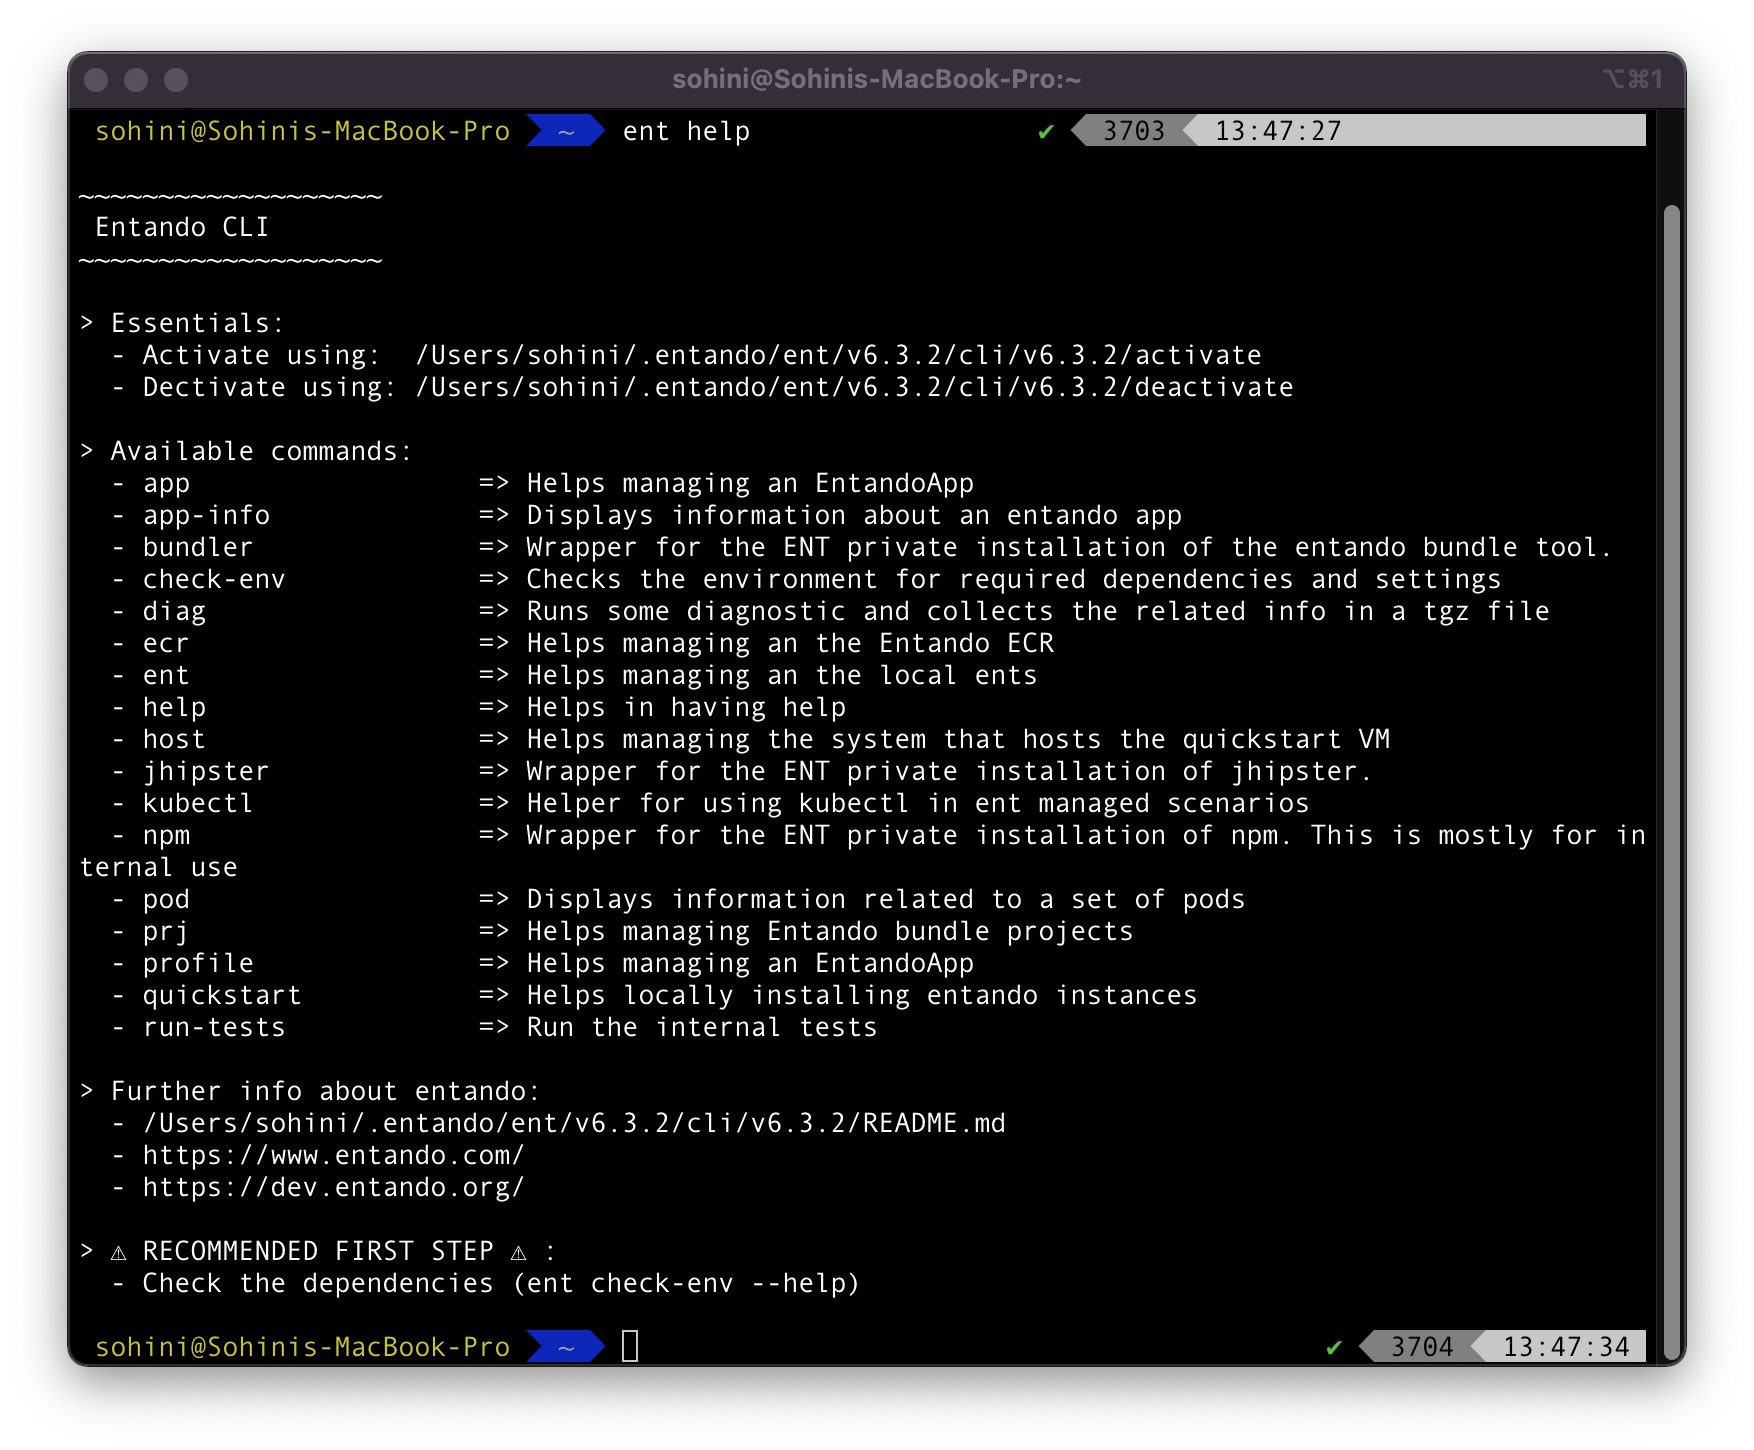This screenshot has height=1450, width=1754.
Task: Click the green checkmark beside 3704
Action: point(1334,1347)
